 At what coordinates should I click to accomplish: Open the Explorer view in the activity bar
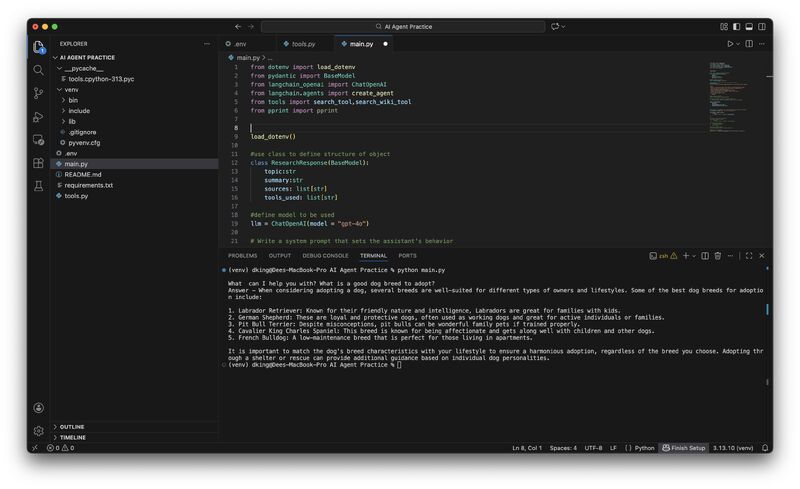[38, 47]
